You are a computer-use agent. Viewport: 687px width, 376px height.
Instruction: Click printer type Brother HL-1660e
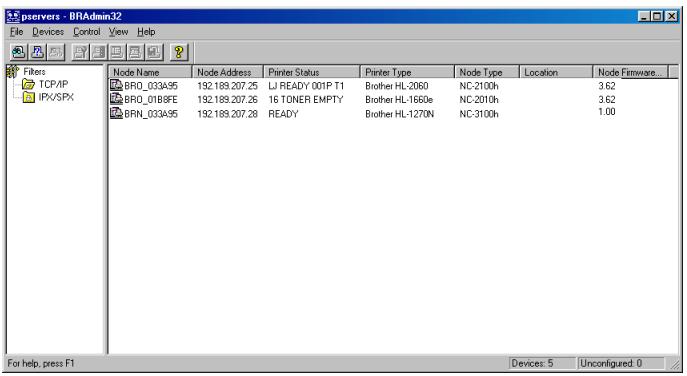pyautogui.click(x=399, y=100)
